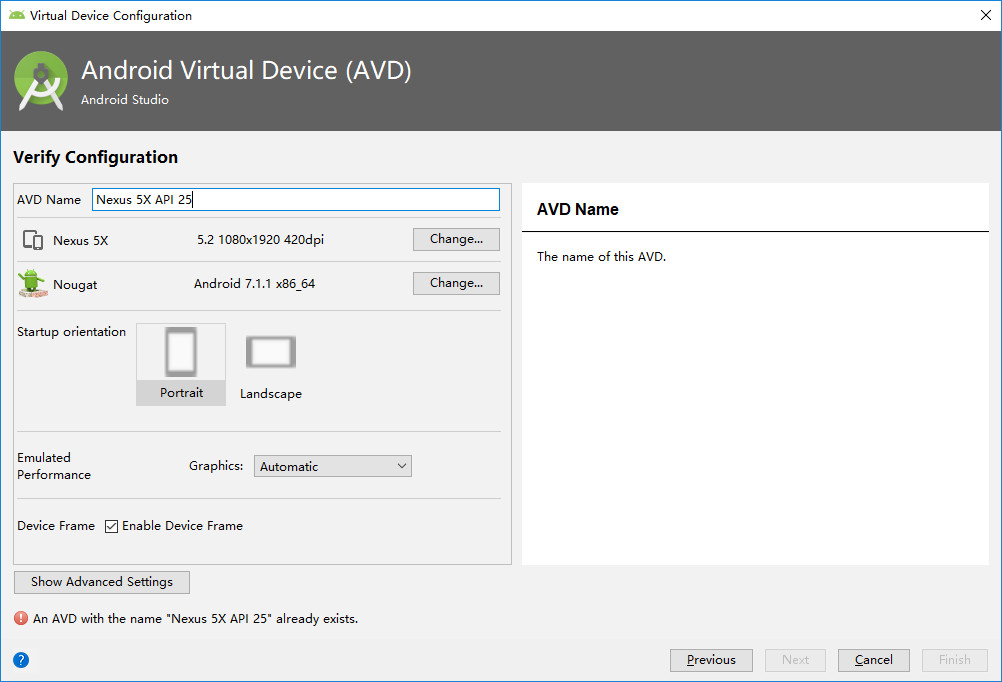Click the AVD Name input field

click(x=296, y=199)
